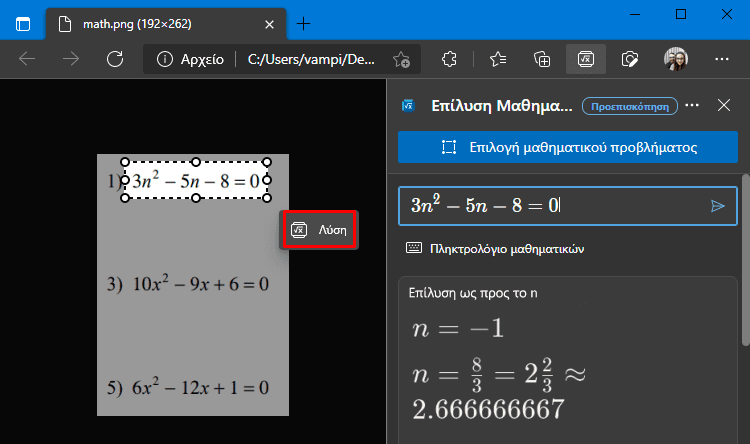The width and height of the screenshot is (750, 444).
Task: Toggle the Math Solver toolbar button
Action: coord(586,59)
